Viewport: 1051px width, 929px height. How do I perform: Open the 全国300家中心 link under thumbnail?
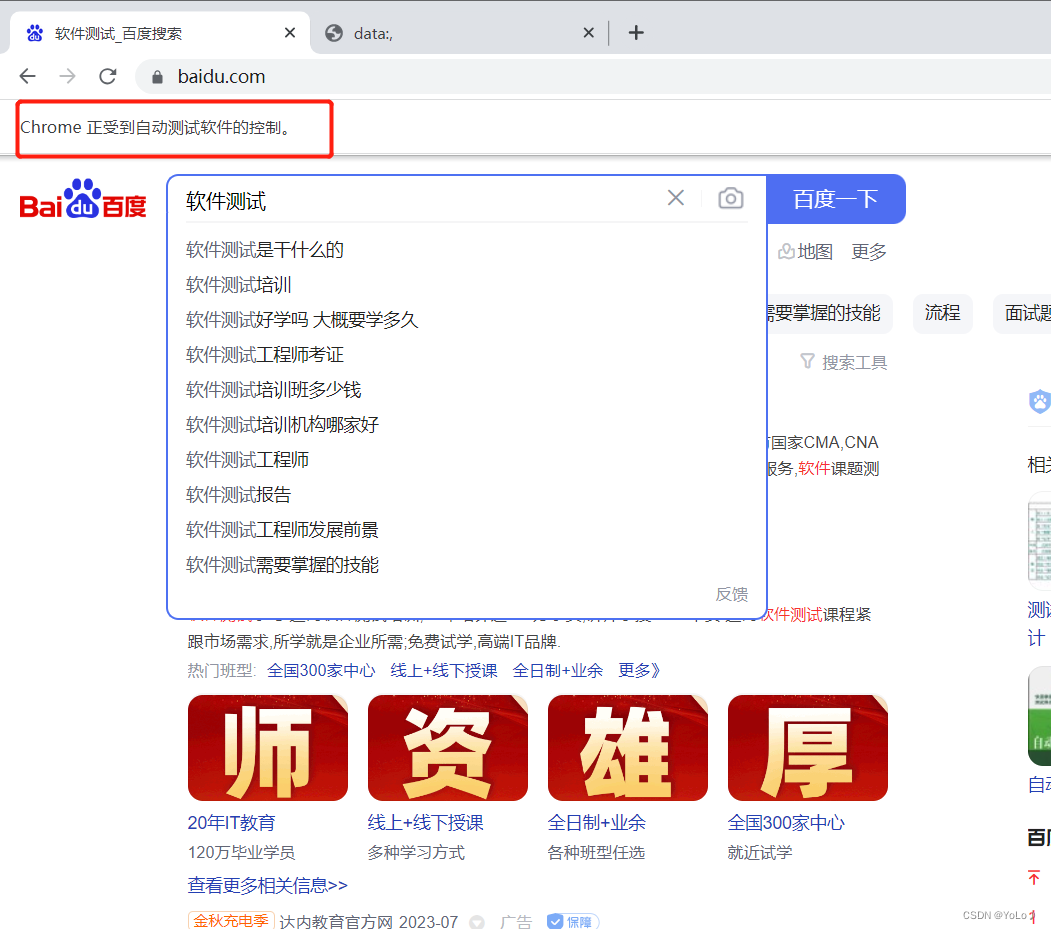(786, 822)
